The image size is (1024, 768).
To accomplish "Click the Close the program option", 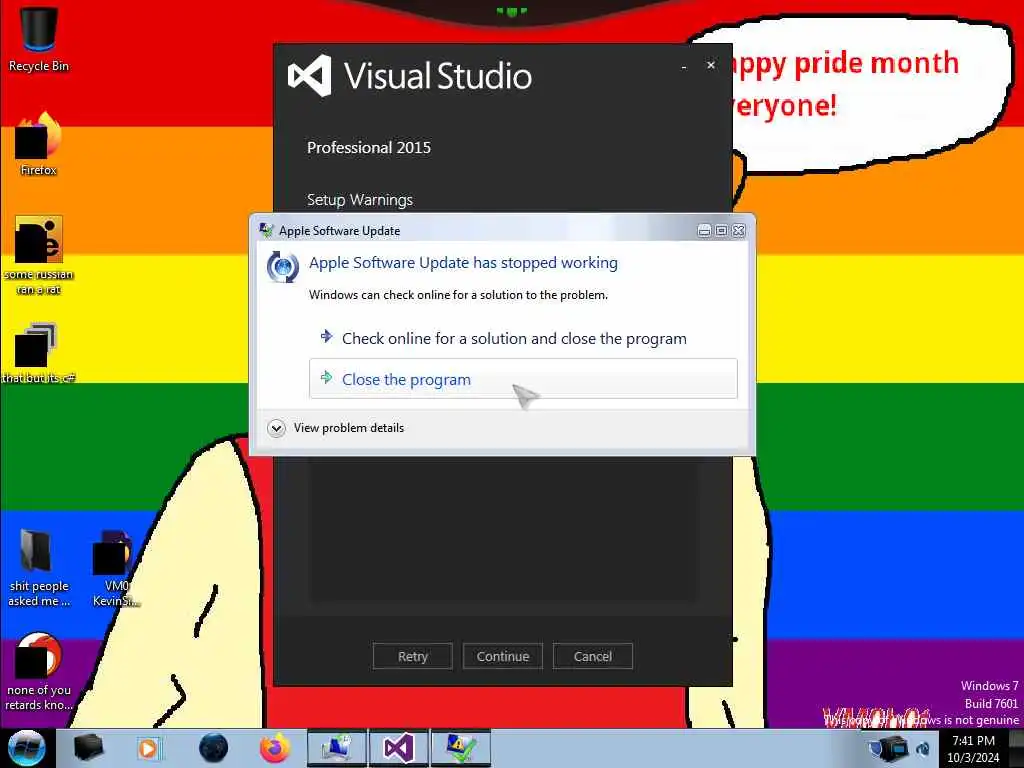I will 522,379.
